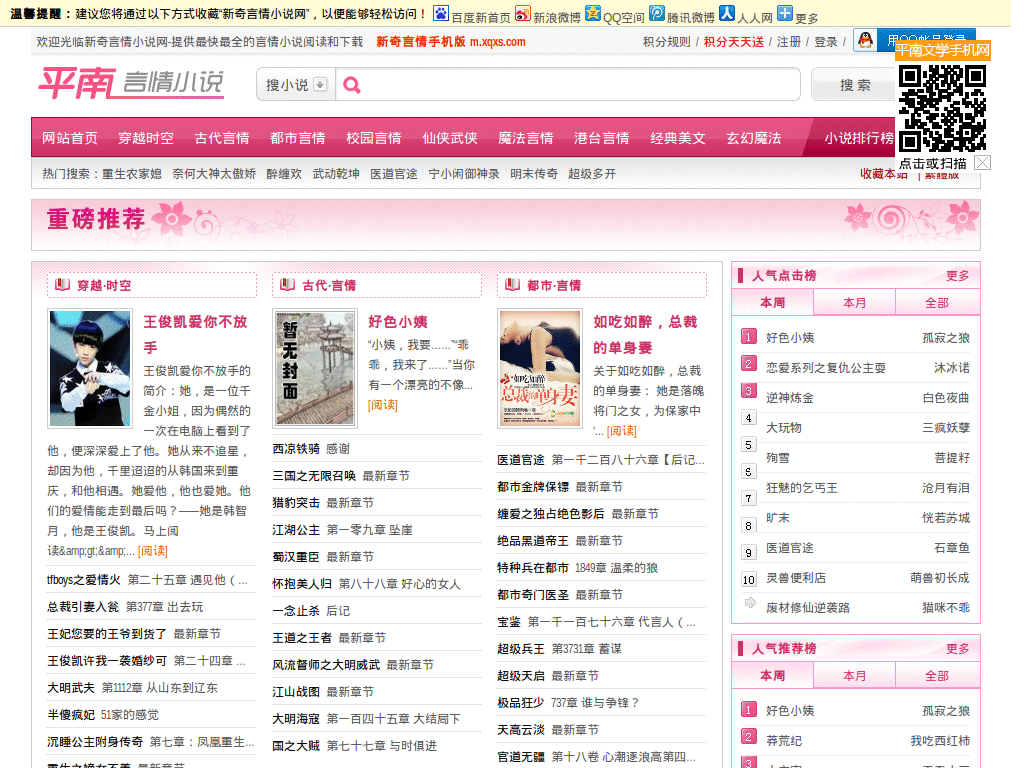This screenshot has width=1024, height=768.
Task: Click the 登录 link
Action: [x=825, y=42]
